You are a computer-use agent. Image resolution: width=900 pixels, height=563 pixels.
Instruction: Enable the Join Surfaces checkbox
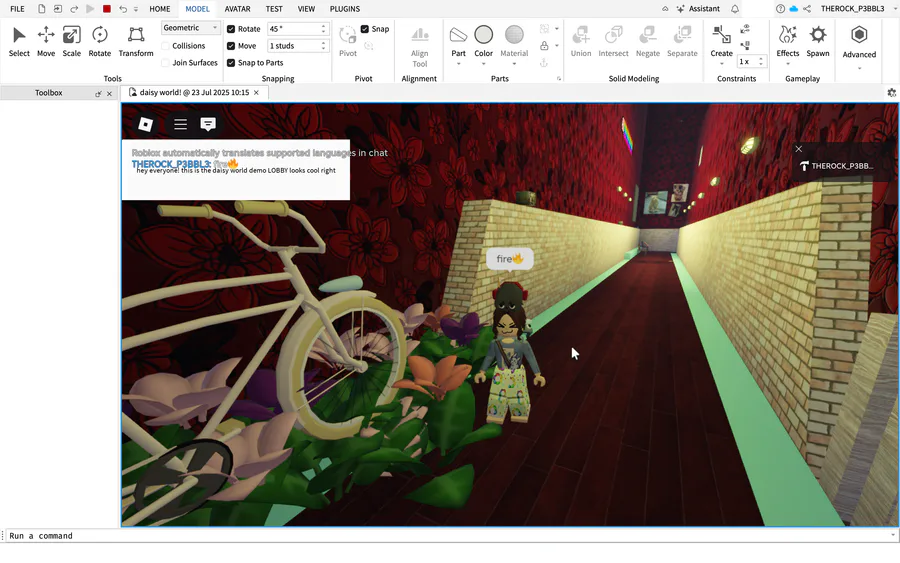tap(165, 63)
